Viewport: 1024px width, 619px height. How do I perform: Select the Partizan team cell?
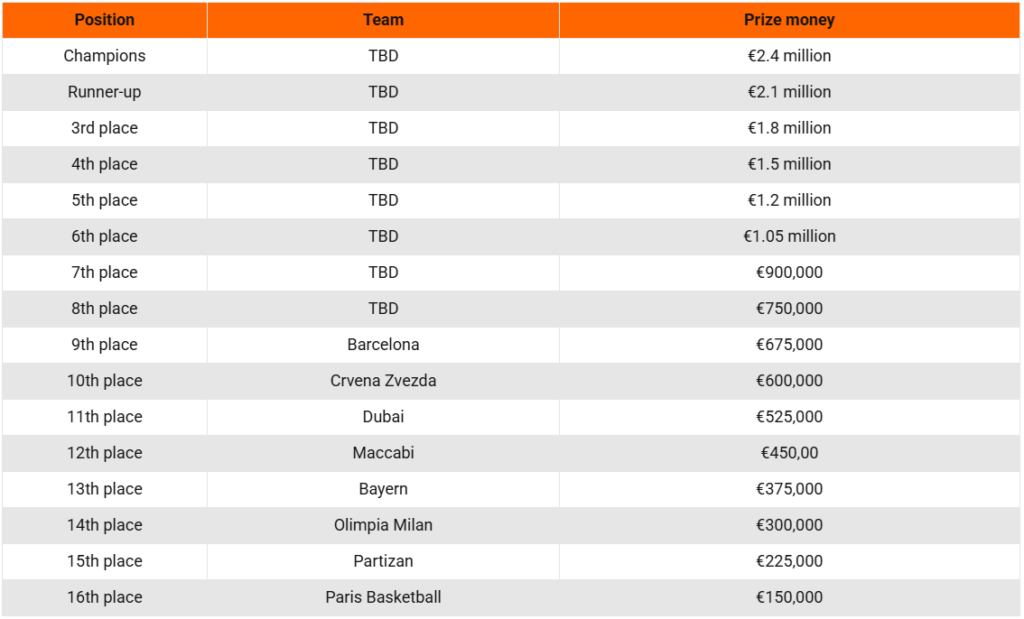(x=383, y=561)
